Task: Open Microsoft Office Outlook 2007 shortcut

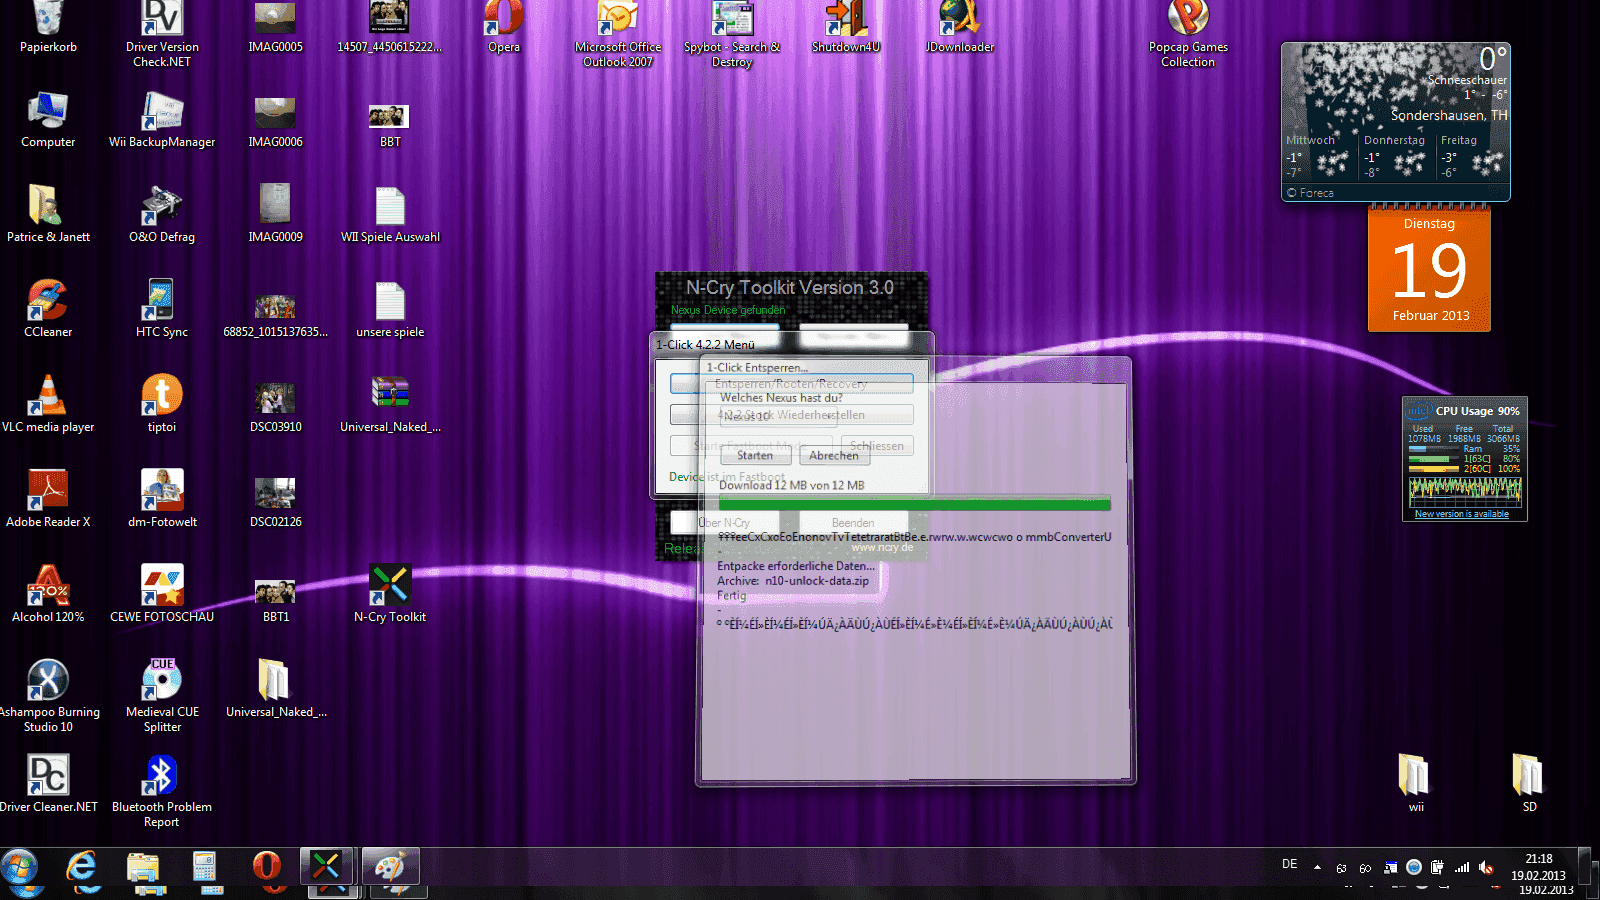Action: tap(618, 18)
